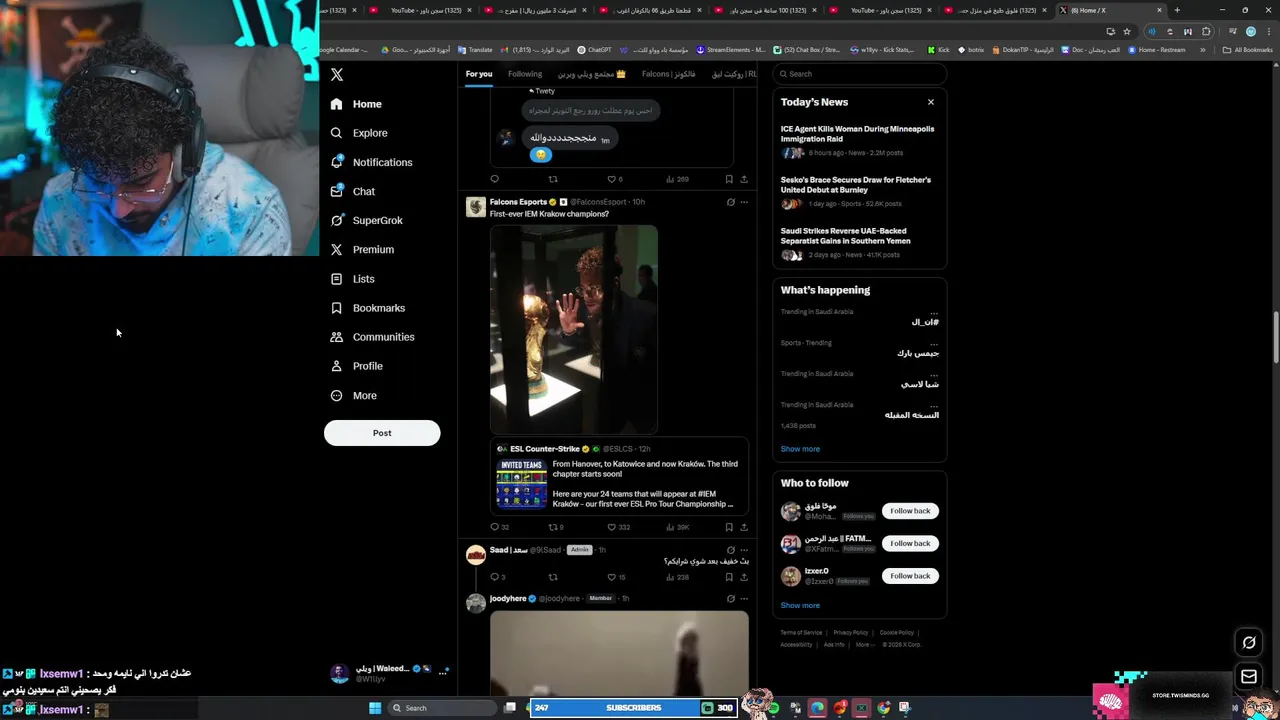Open joodyhere post more options
Image resolution: width=1280 pixels, height=720 pixels.
(744, 598)
